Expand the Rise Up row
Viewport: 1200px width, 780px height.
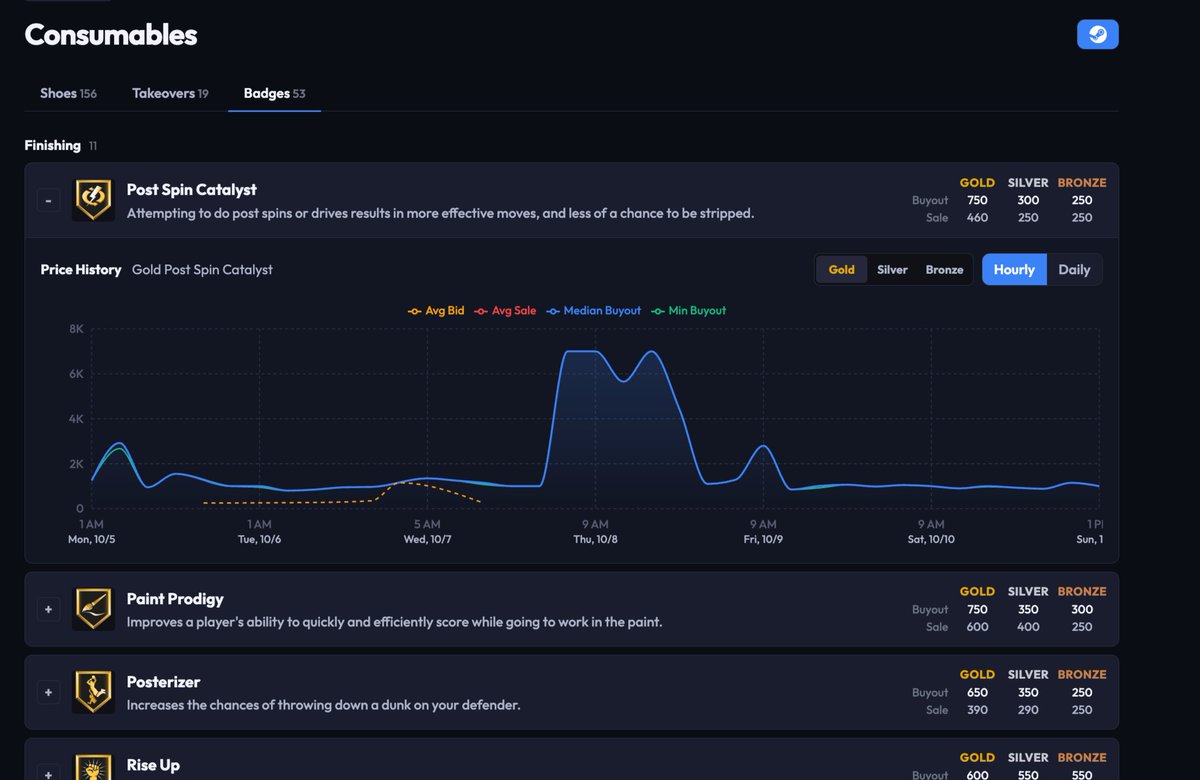click(48, 773)
